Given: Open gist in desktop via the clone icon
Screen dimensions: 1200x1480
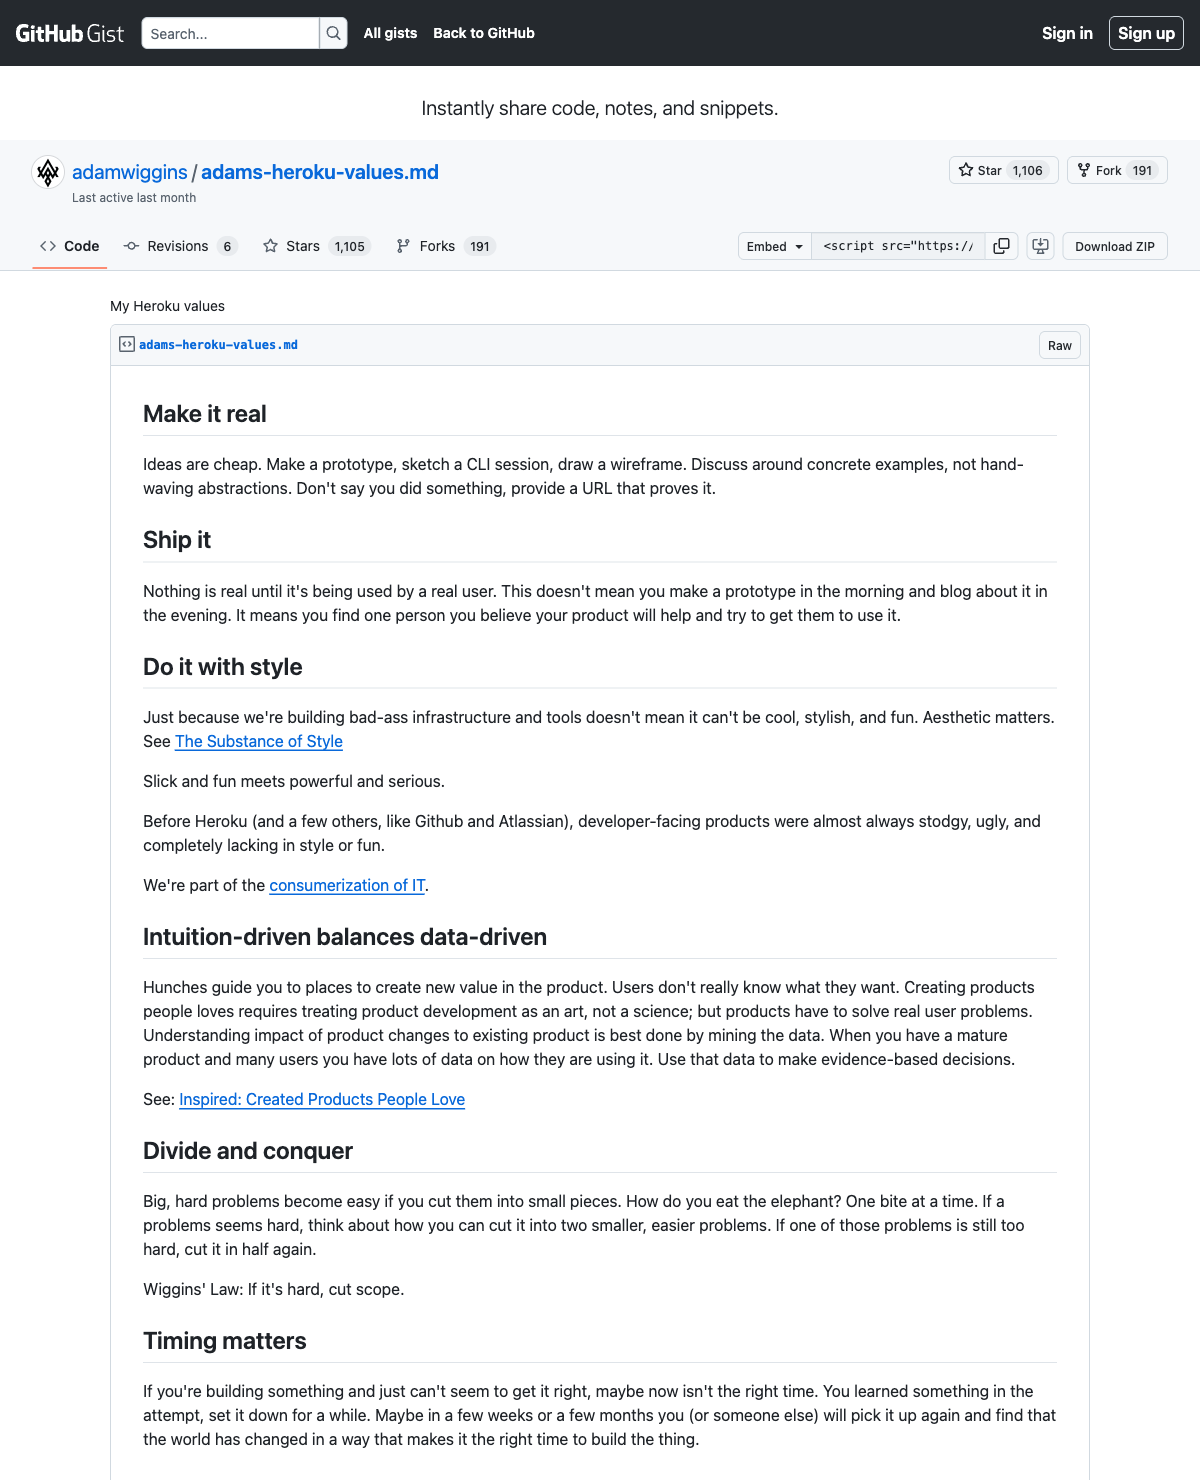Looking at the screenshot, I should click(x=1040, y=246).
